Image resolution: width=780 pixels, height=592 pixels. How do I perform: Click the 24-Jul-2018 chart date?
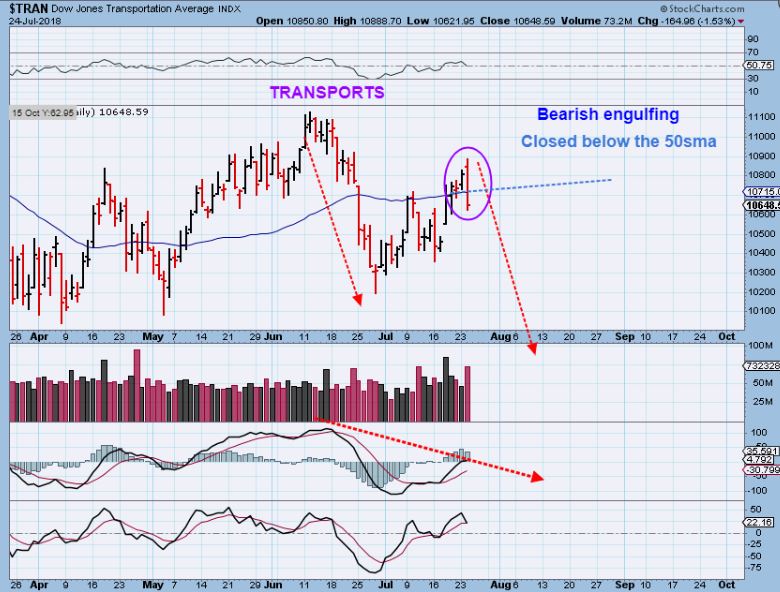(34, 21)
